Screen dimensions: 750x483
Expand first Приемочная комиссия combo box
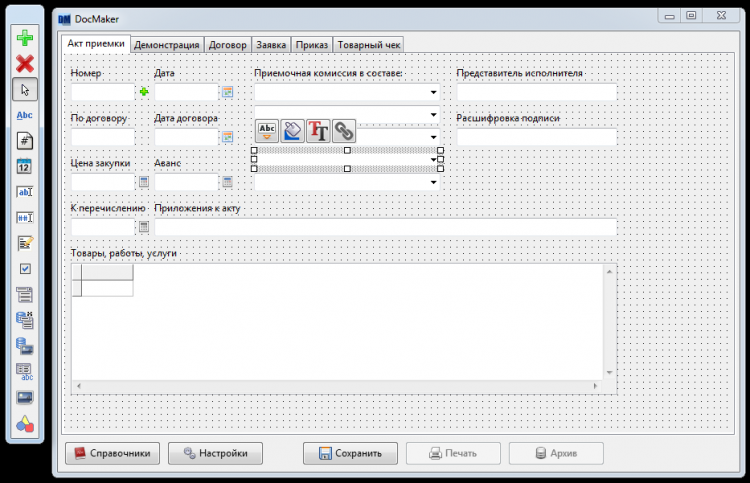(433, 92)
